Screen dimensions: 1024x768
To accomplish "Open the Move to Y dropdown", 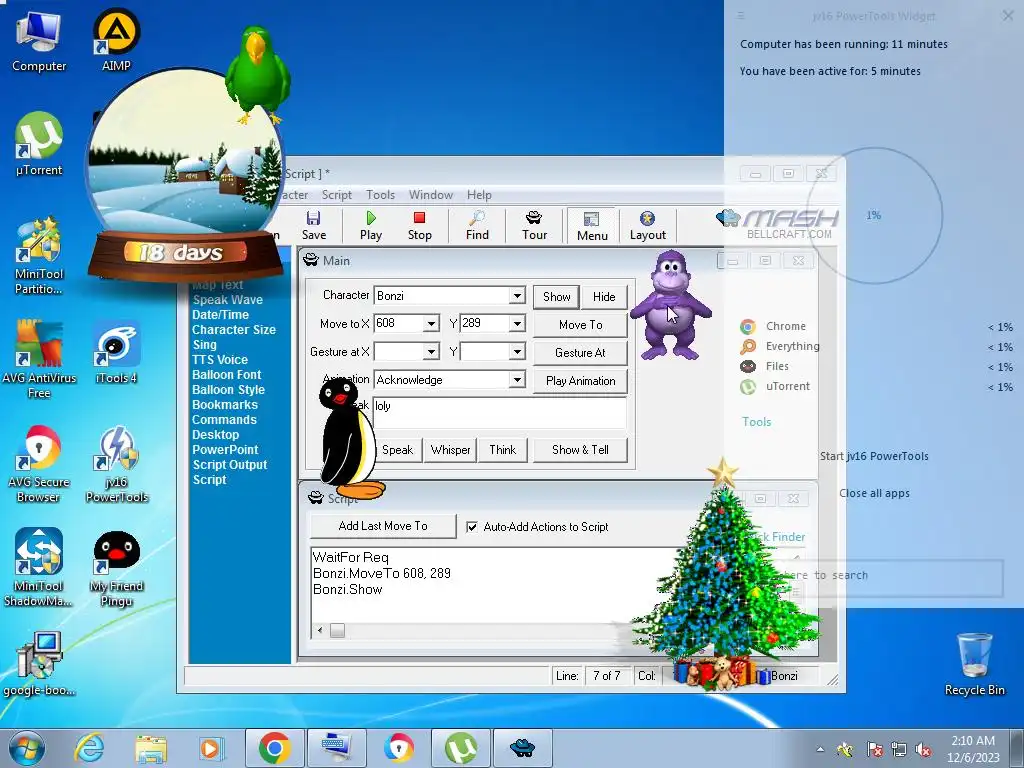I will pyautogui.click(x=517, y=324).
